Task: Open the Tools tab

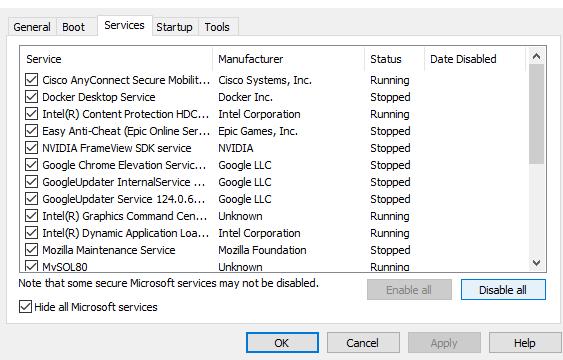Action: pyautogui.click(x=217, y=27)
